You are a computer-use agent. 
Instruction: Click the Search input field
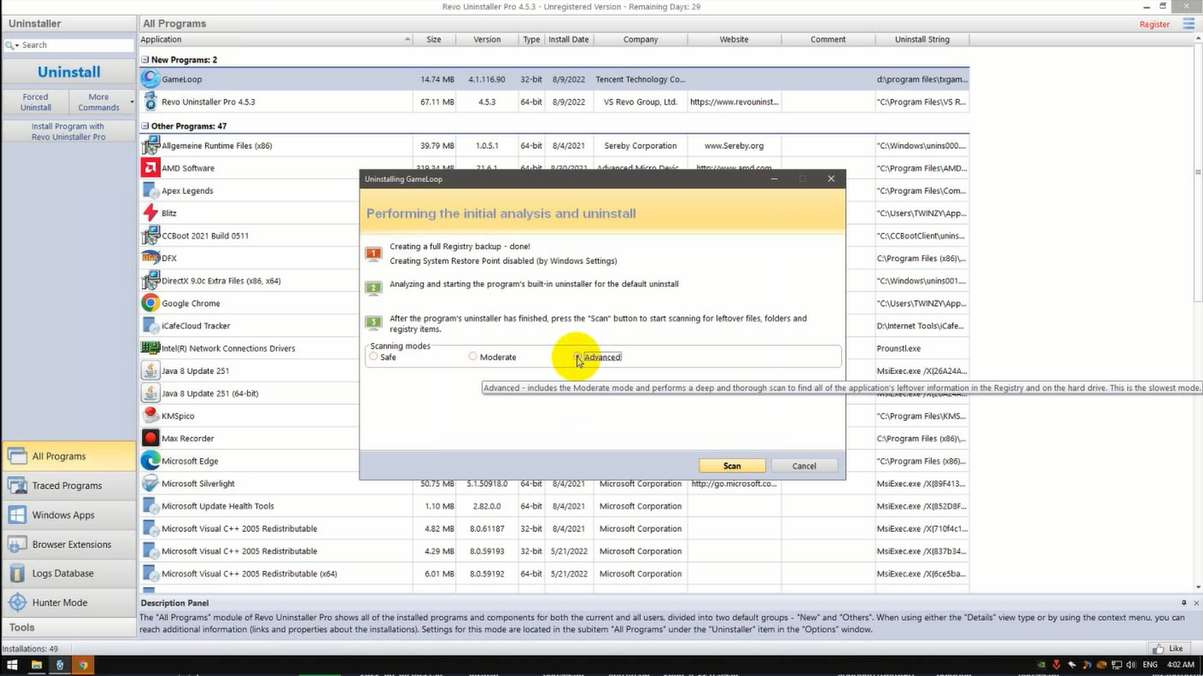75,45
